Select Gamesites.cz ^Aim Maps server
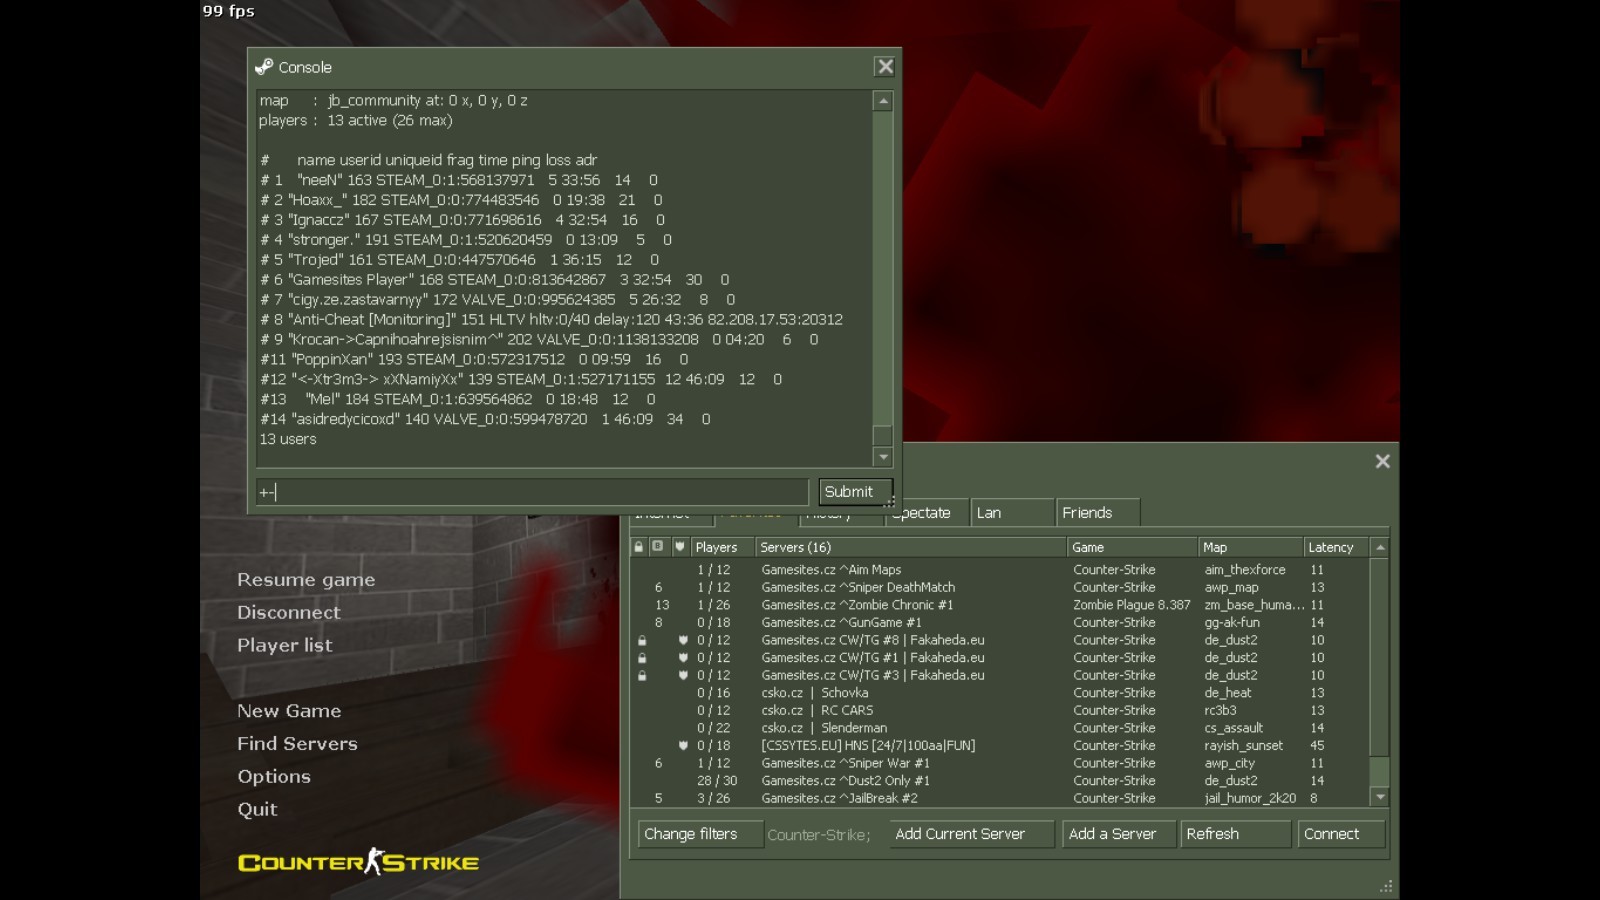 (x=1000, y=570)
